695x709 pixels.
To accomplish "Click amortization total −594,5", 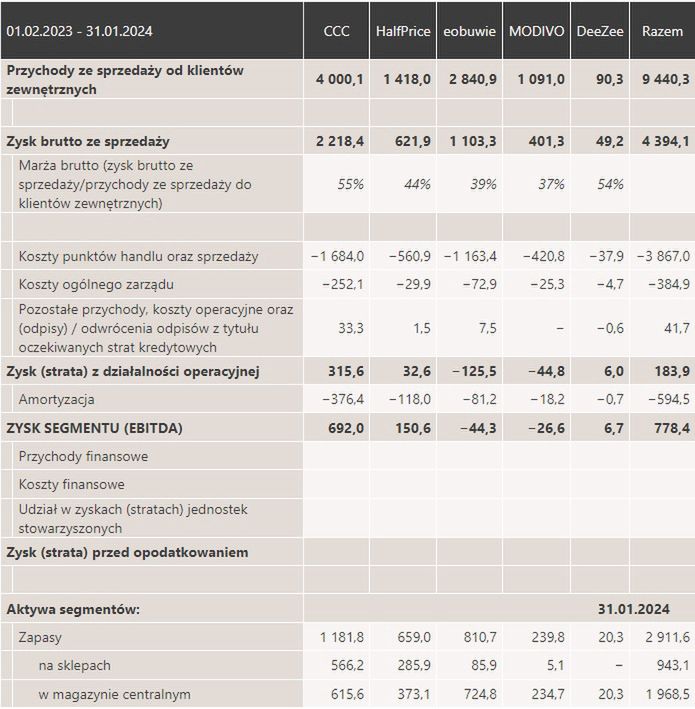I will tap(669, 400).
